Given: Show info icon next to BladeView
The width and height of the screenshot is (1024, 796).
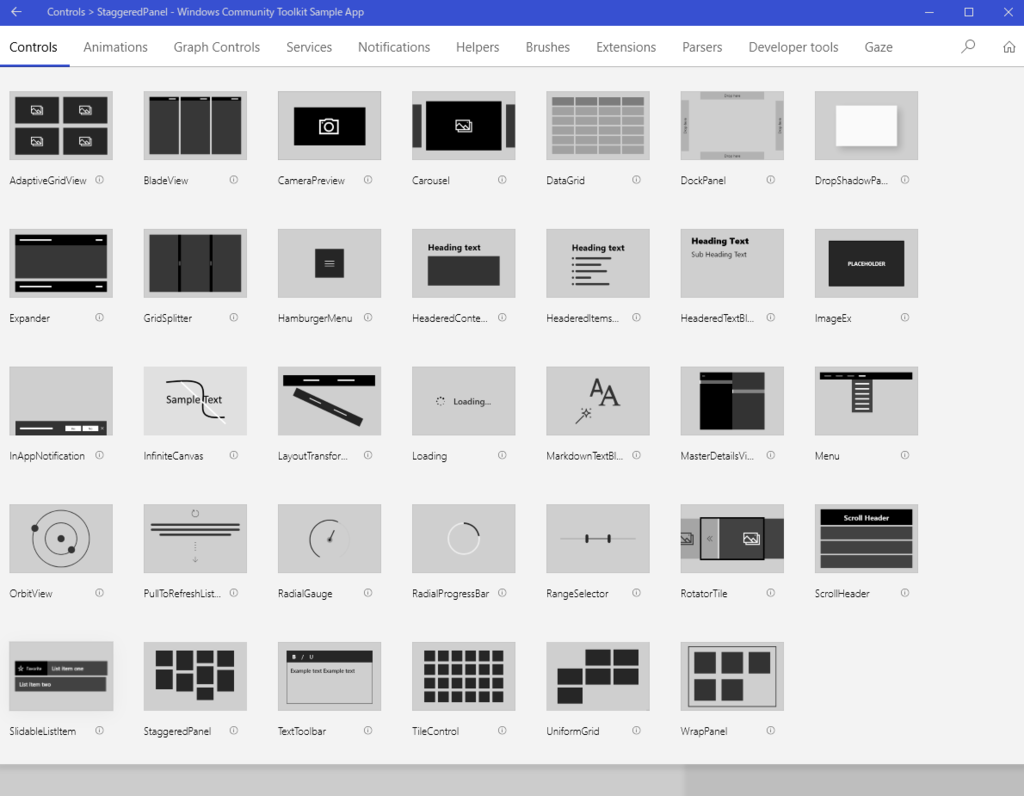Looking at the screenshot, I should click(234, 180).
